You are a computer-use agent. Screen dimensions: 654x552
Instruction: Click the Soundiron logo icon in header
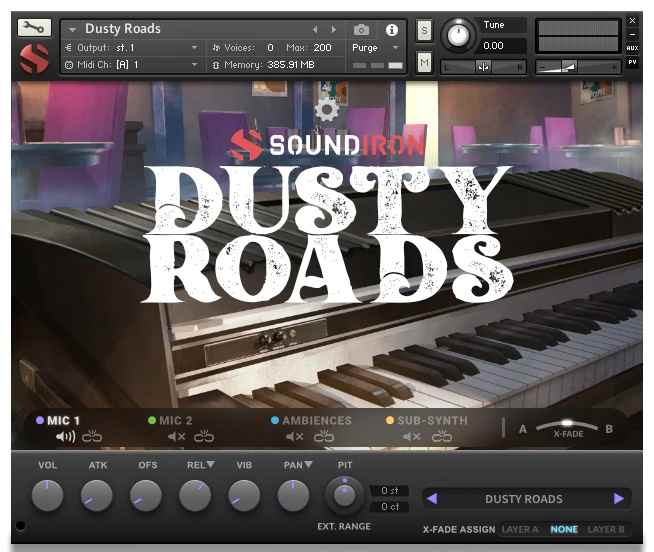point(33,58)
